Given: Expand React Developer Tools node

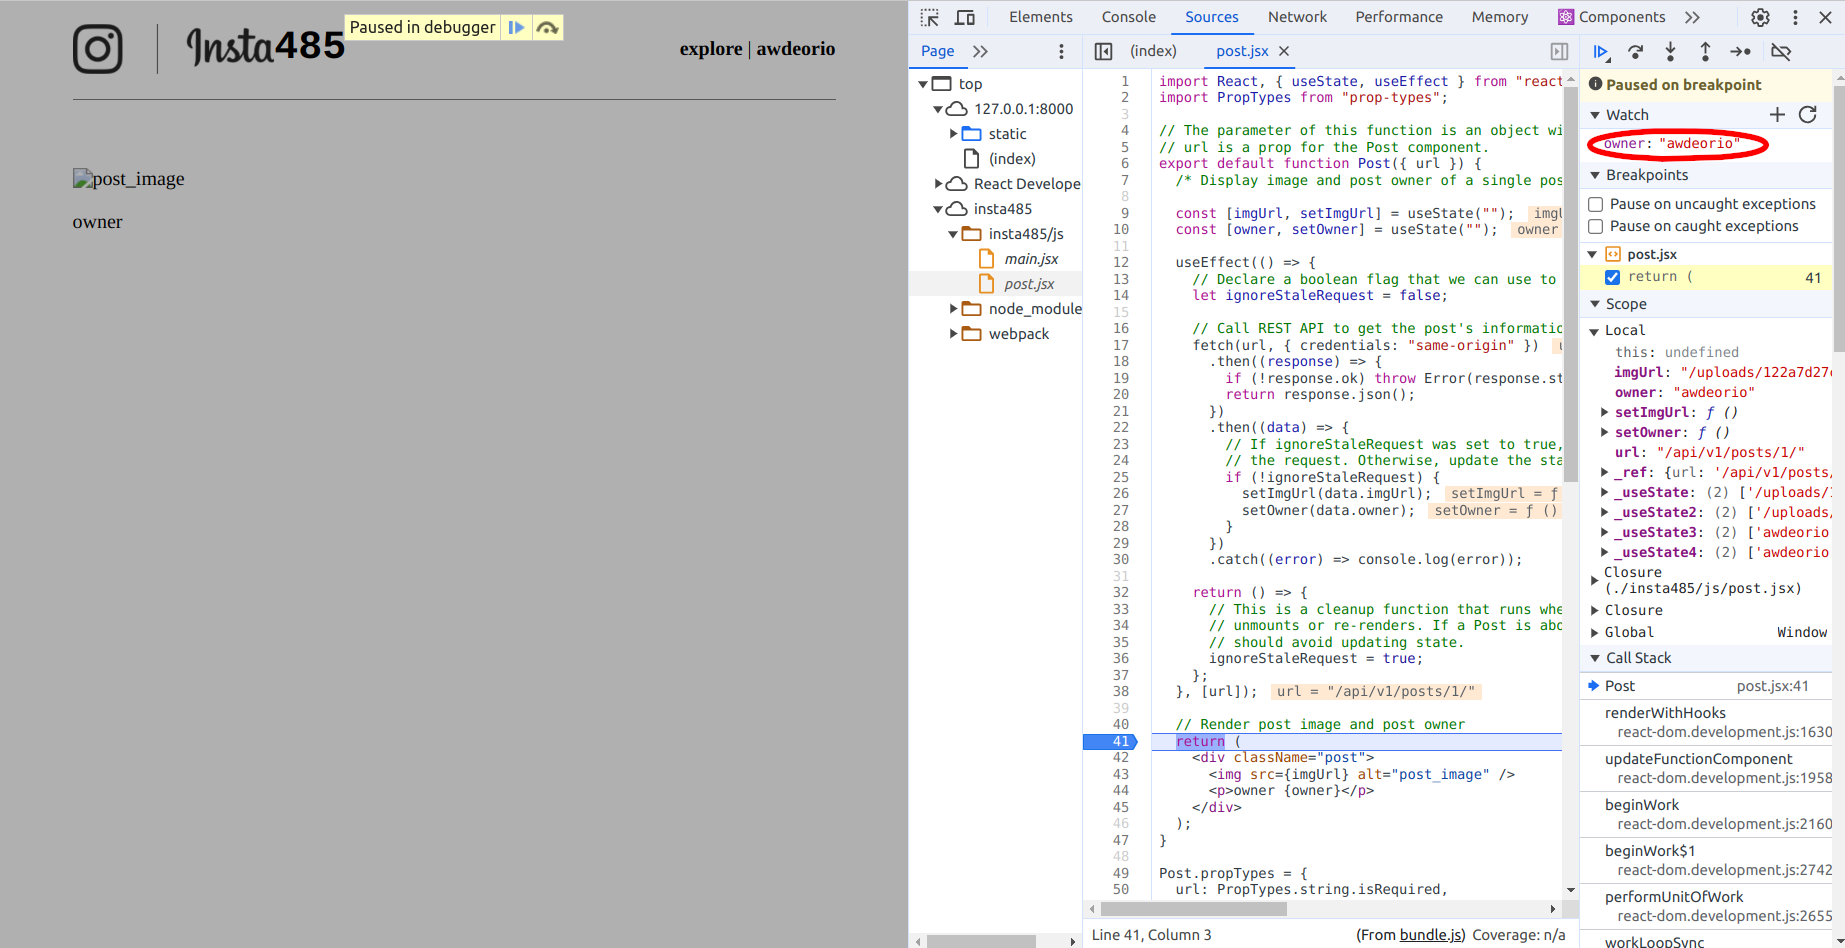Looking at the screenshot, I should pyautogui.click(x=938, y=184).
